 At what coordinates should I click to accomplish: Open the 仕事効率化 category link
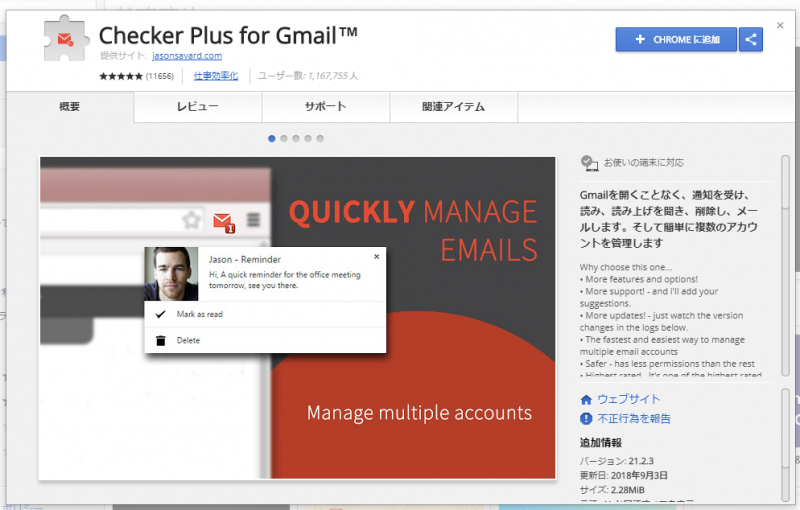click(x=216, y=76)
